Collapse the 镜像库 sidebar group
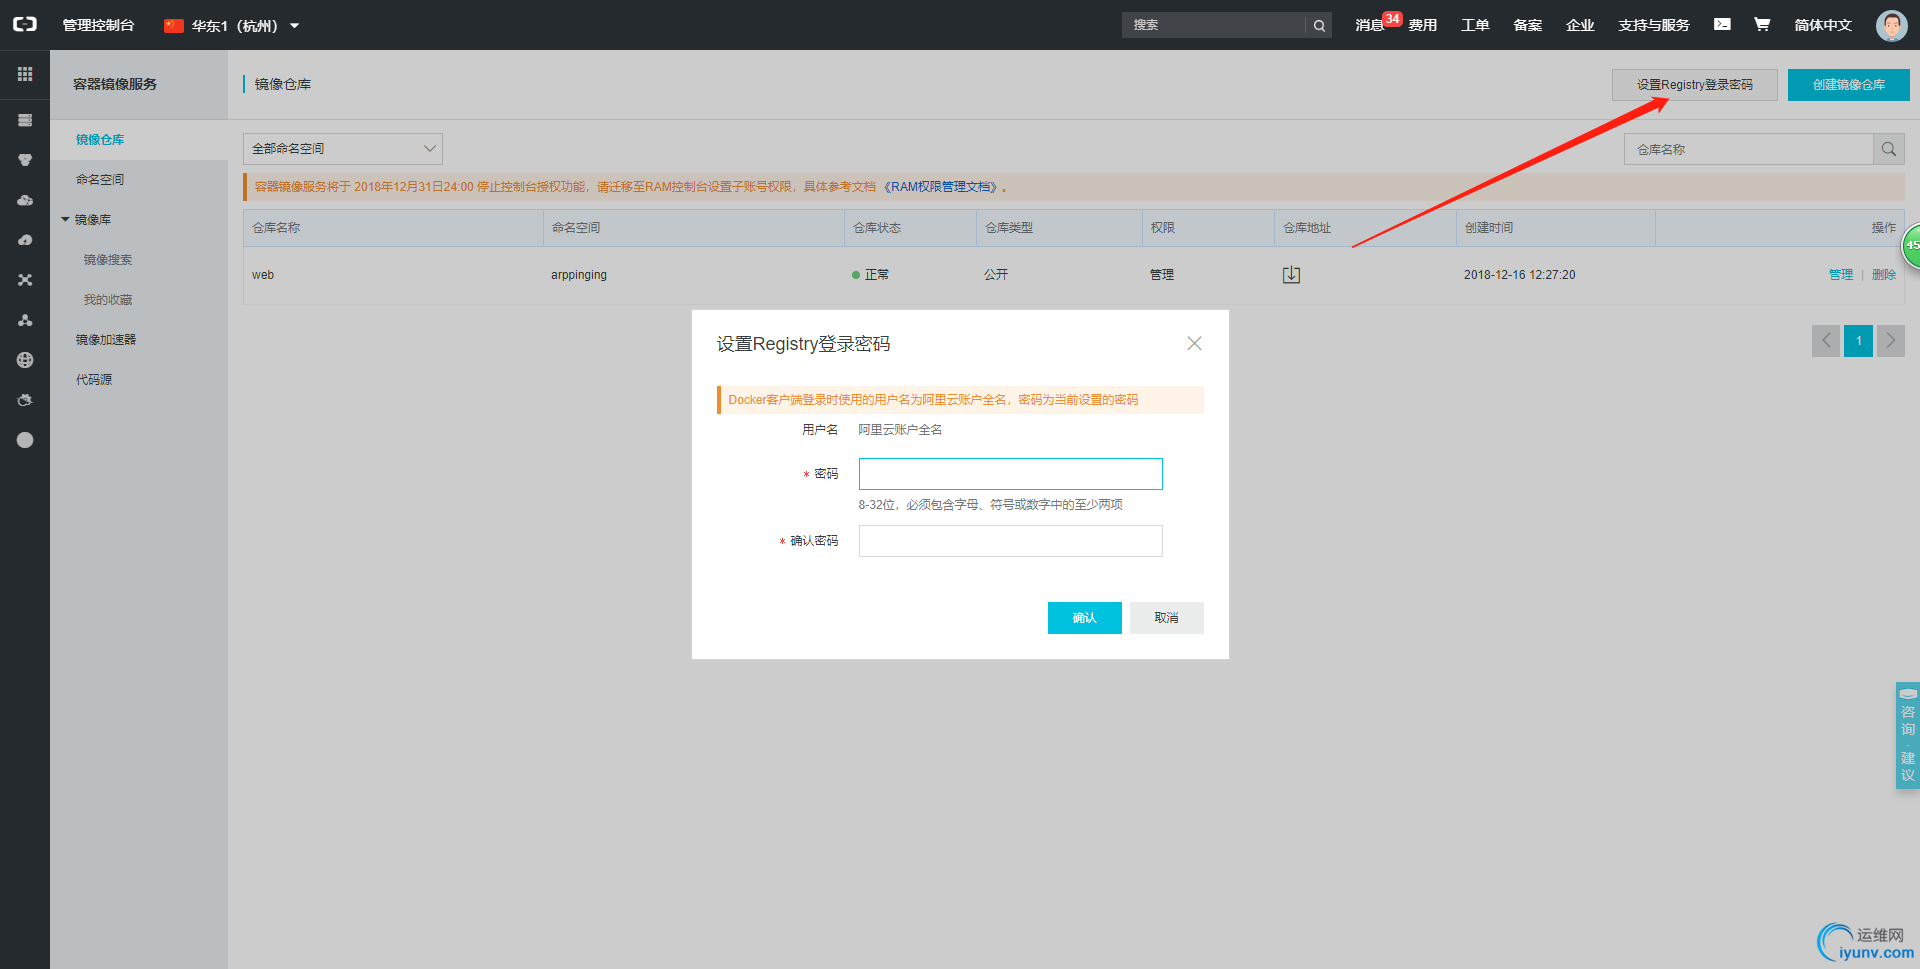1920x969 pixels. click(86, 220)
